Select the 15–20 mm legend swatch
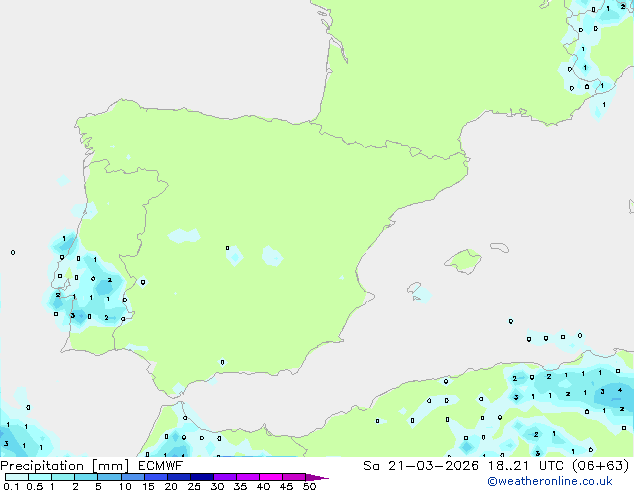 click(156, 477)
